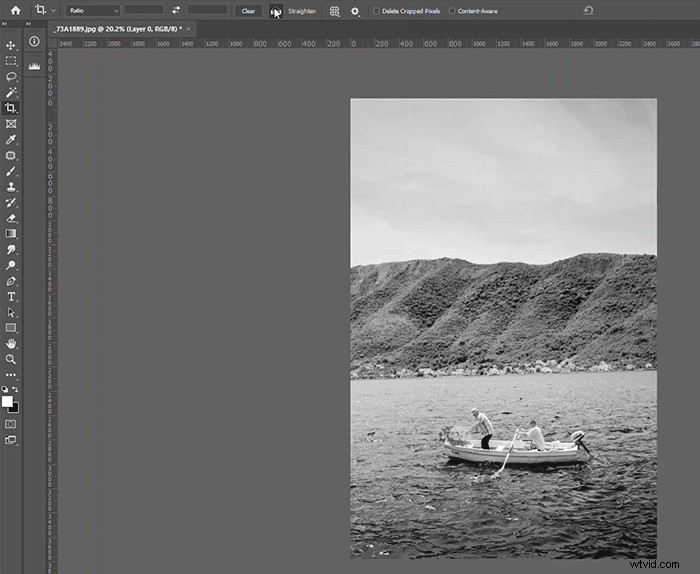This screenshot has height=574, width=700.
Task: Click the foreground color swatch
Action: 7,402
